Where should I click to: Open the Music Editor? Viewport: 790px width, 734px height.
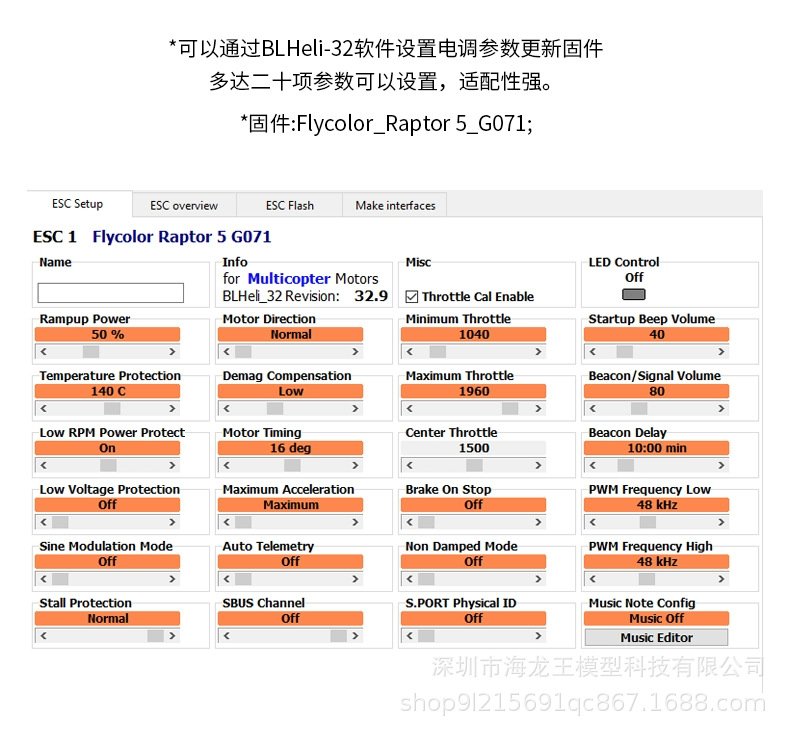coord(656,638)
